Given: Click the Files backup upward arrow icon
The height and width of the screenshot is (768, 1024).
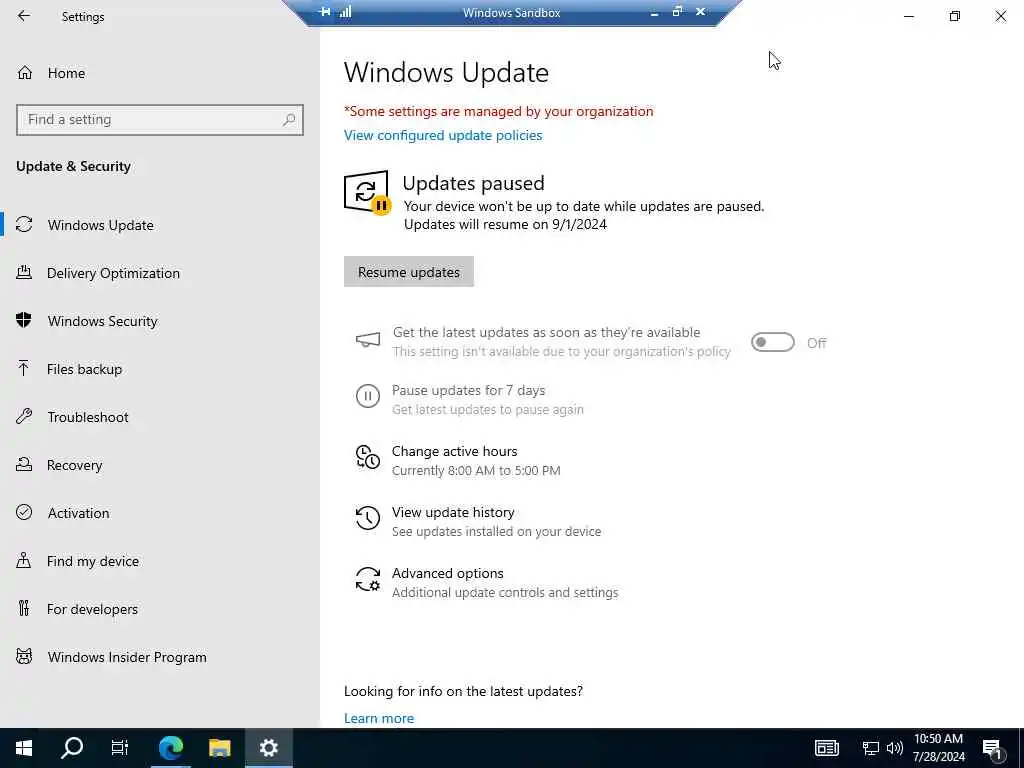Looking at the screenshot, I should point(24,368).
